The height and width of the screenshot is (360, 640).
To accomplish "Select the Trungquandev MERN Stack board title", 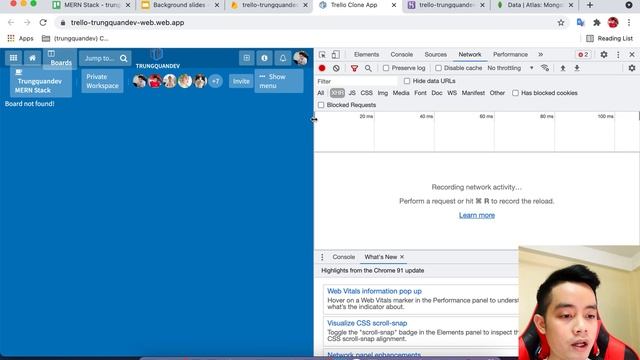I will coord(40,82).
